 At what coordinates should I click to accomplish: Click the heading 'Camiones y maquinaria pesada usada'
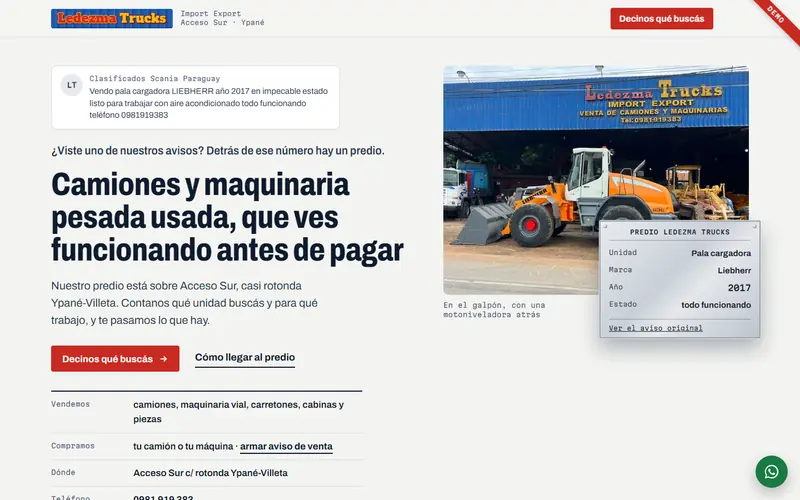click(x=228, y=217)
